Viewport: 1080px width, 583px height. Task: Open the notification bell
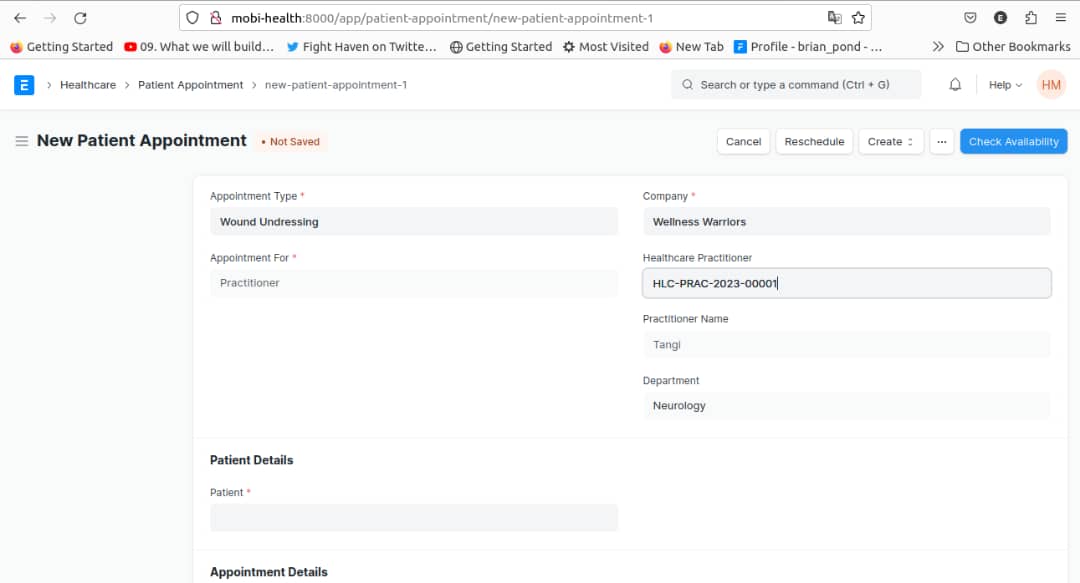coord(955,85)
